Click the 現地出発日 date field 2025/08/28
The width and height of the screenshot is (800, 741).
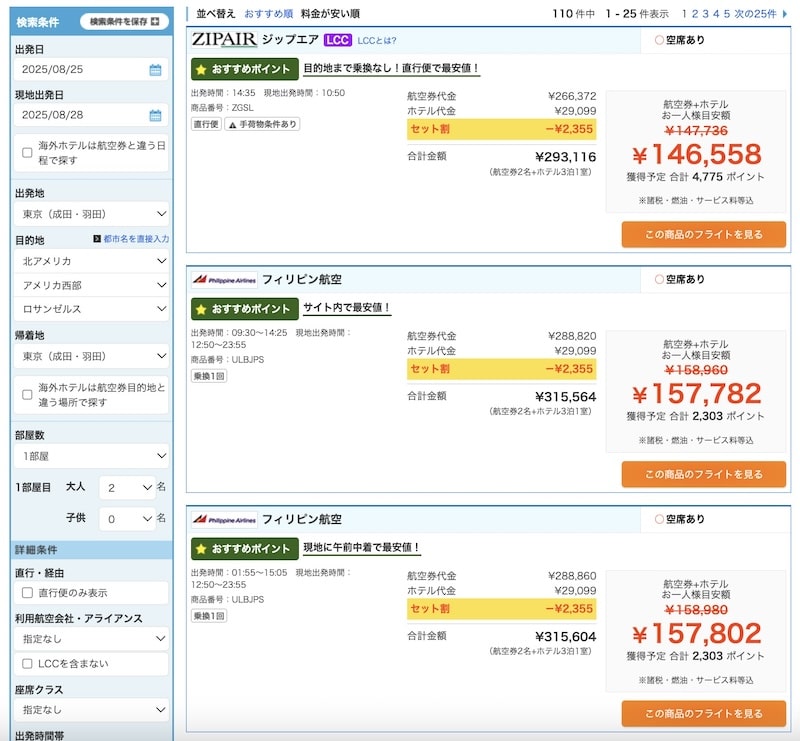click(91, 115)
